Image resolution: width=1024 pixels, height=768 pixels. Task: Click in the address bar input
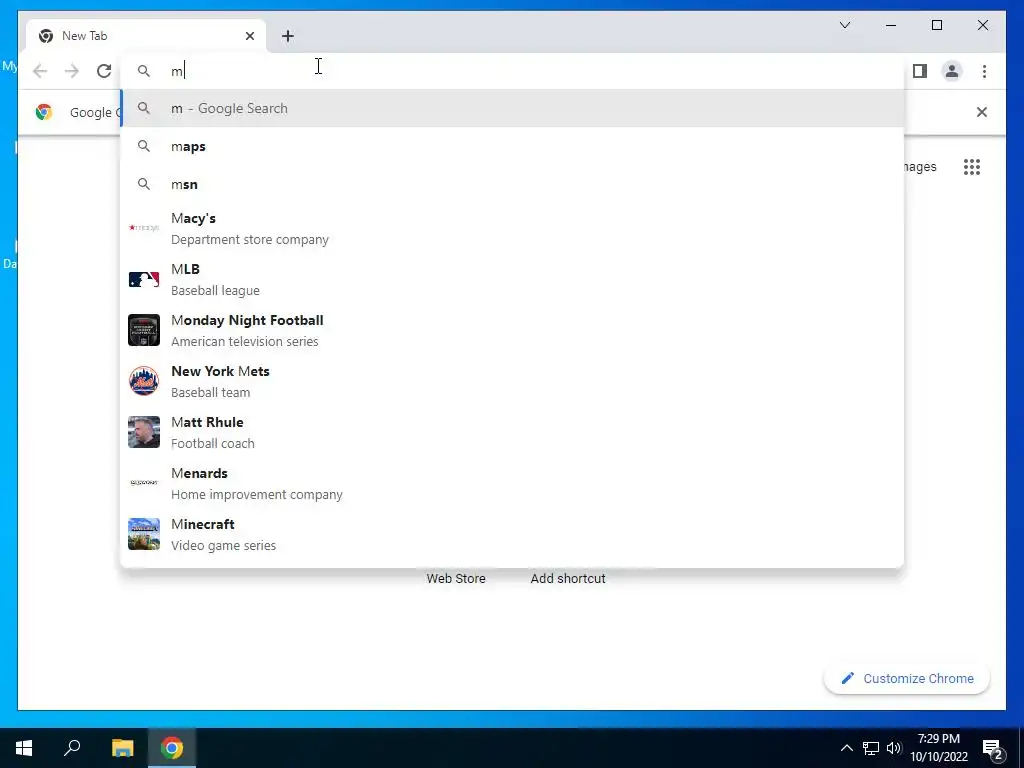tap(513, 71)
